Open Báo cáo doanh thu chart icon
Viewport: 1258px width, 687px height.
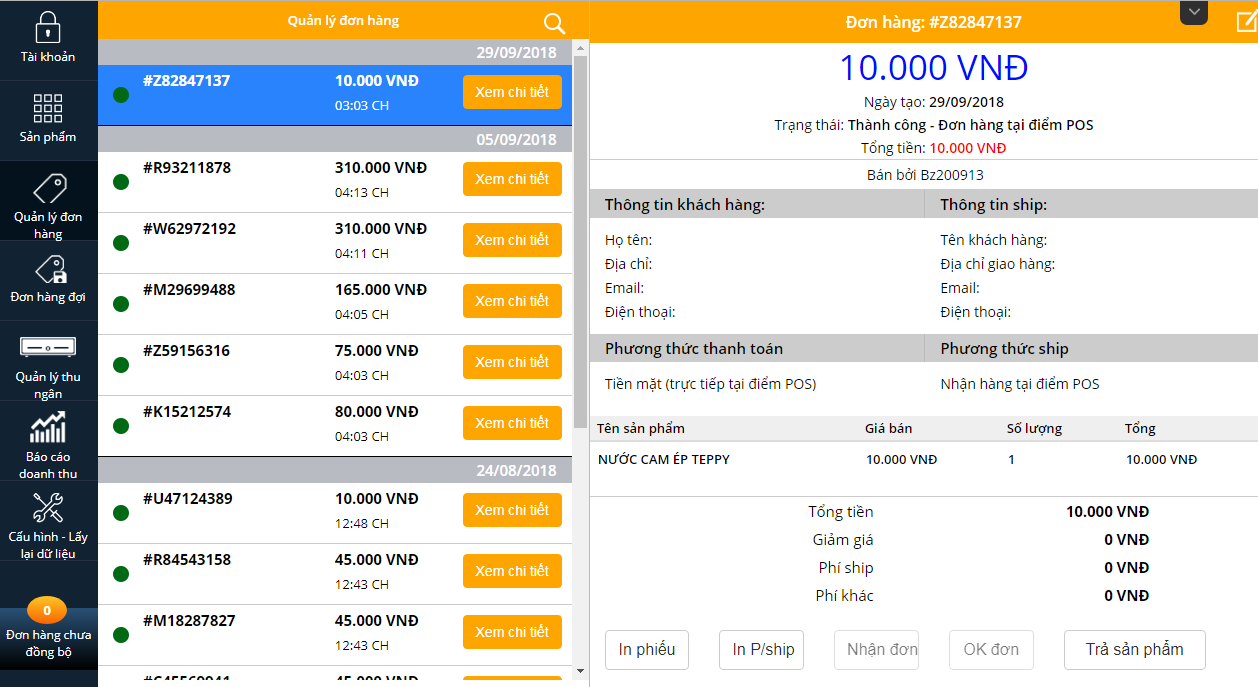(48, 428)
